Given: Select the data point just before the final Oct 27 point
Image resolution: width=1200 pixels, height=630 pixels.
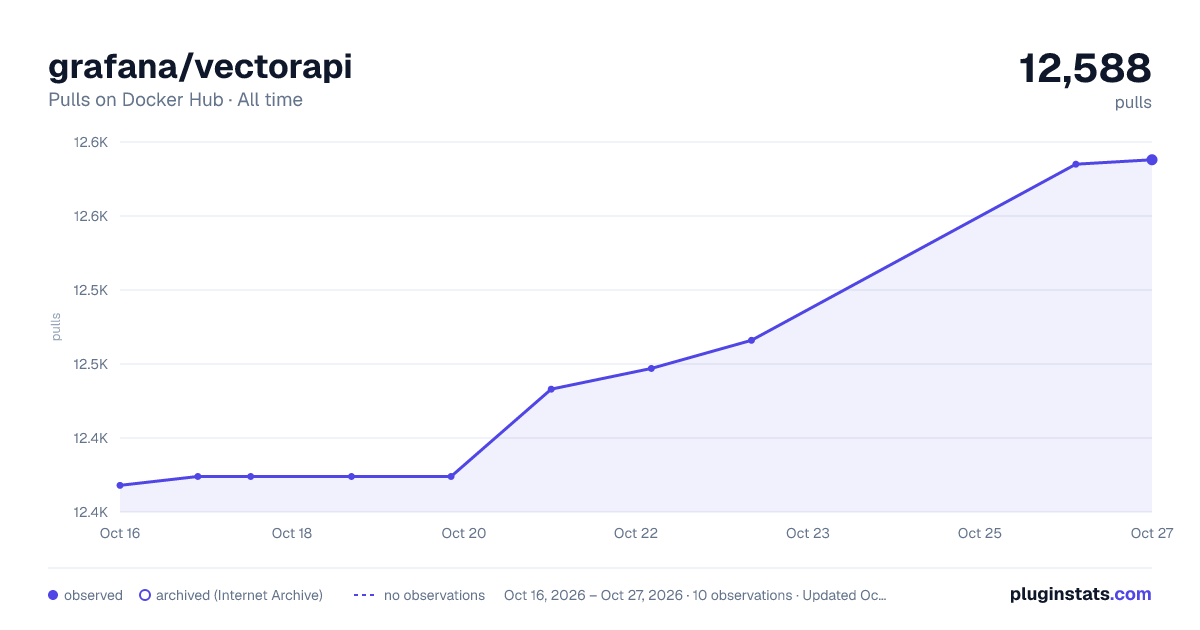Looking at the screenshot, I should click(1076, 164).
